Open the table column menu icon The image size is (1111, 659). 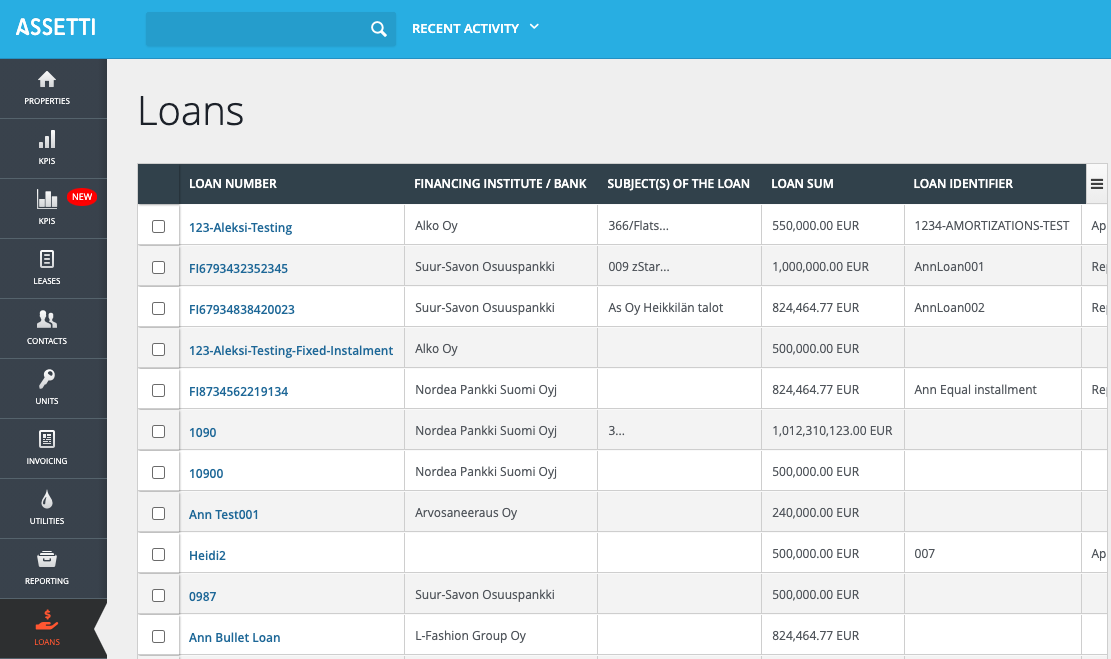[x=1096, y=184]
